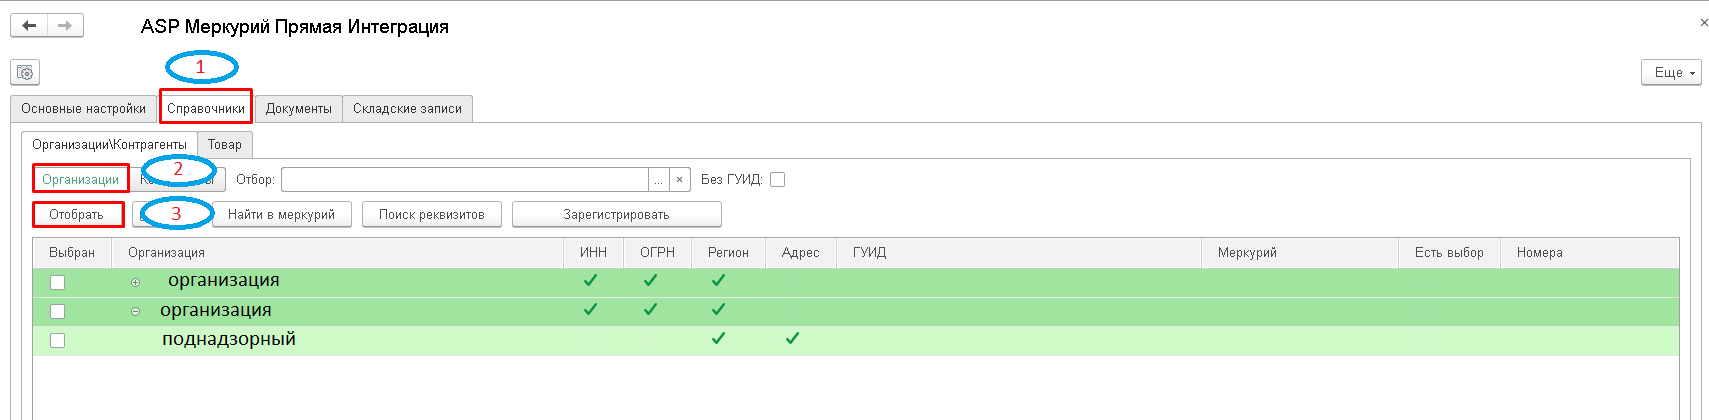Tick the first организация row checkbox
1709x420 pixels.
pyautogui.click(x=58, y=282)
